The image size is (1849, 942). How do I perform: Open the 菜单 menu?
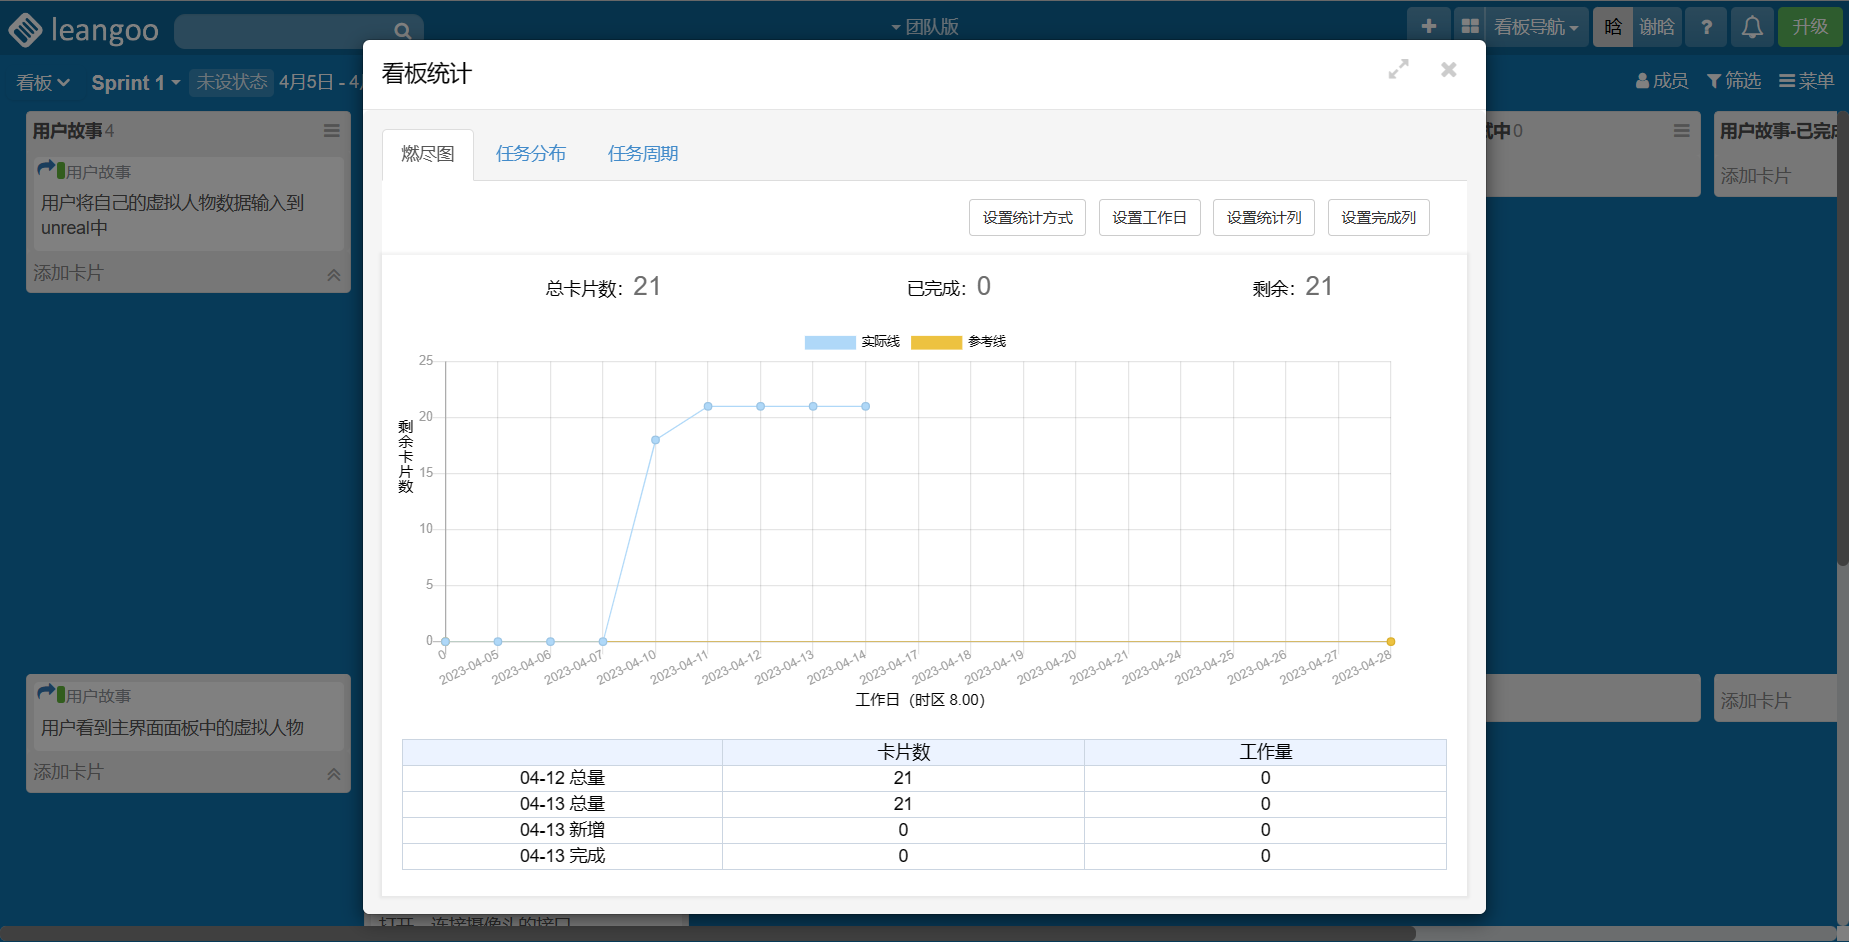(x=1806, y=81)
